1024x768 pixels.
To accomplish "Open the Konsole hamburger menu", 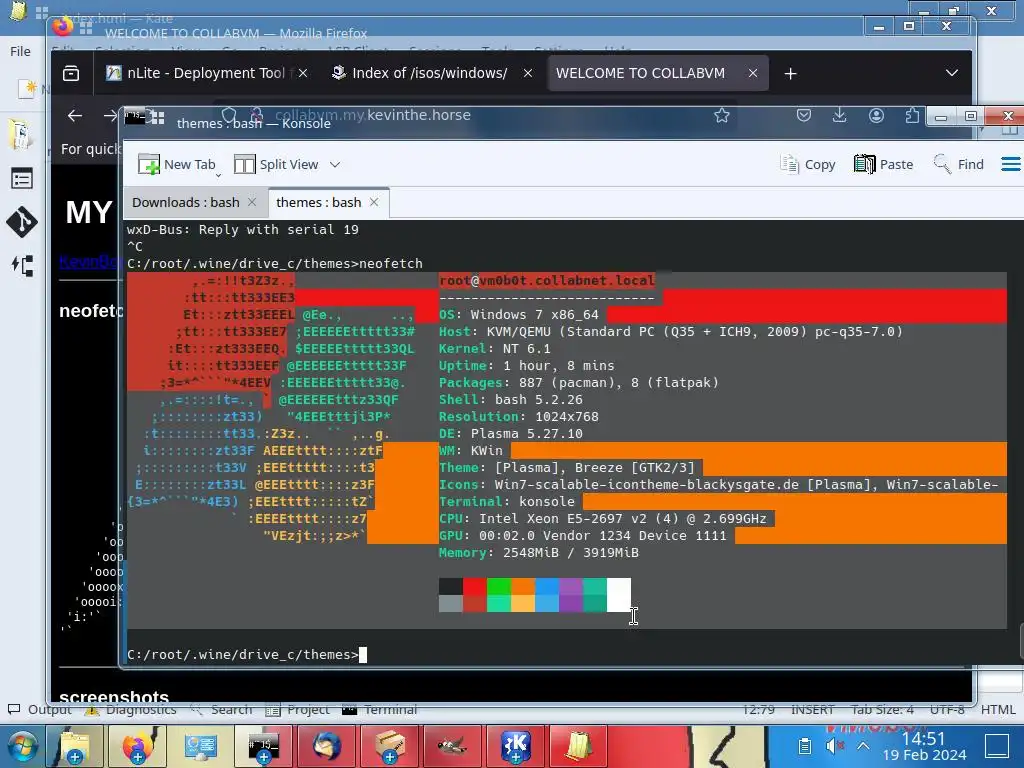I will 1010,164.
